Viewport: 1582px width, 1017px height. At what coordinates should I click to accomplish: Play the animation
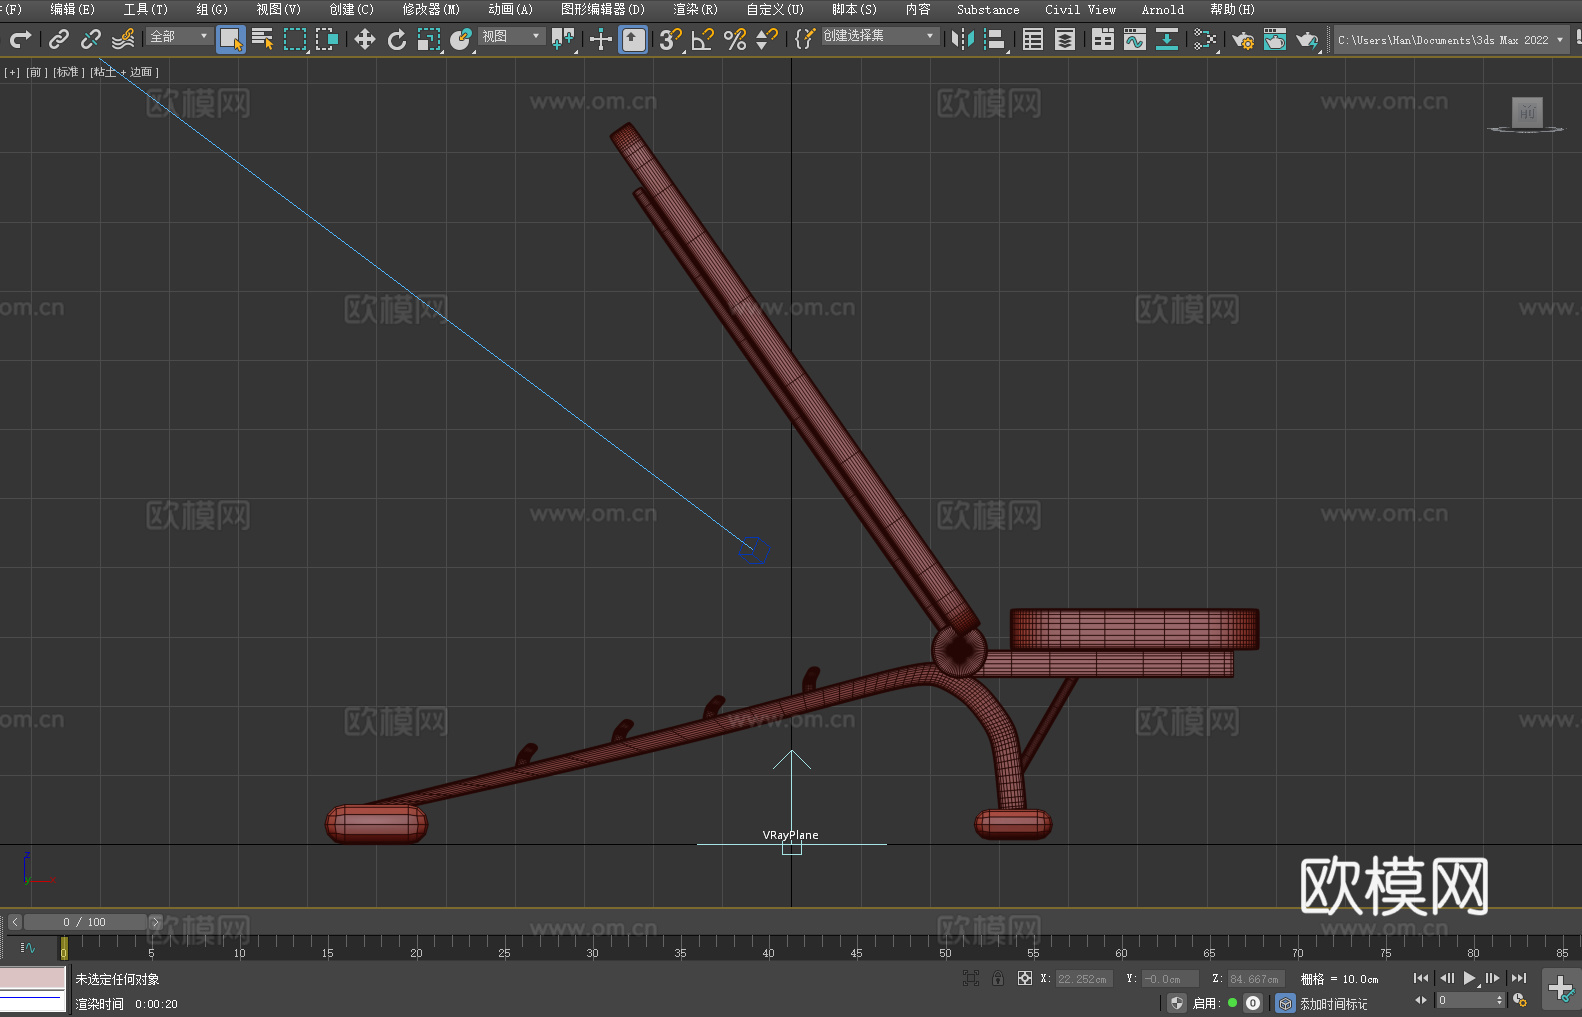(x=1470, y=978)
